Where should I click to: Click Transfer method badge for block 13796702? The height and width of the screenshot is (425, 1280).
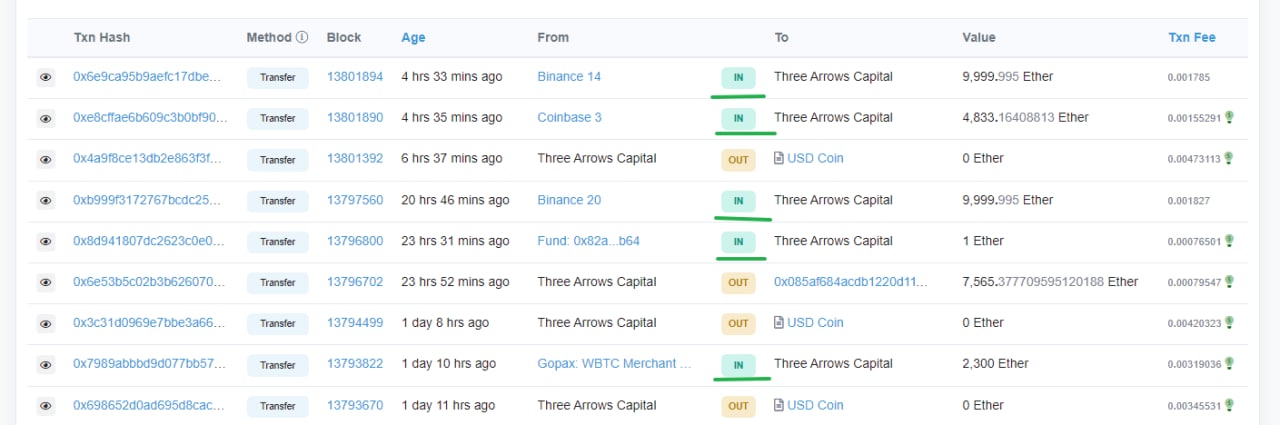[x=278, y=283]
